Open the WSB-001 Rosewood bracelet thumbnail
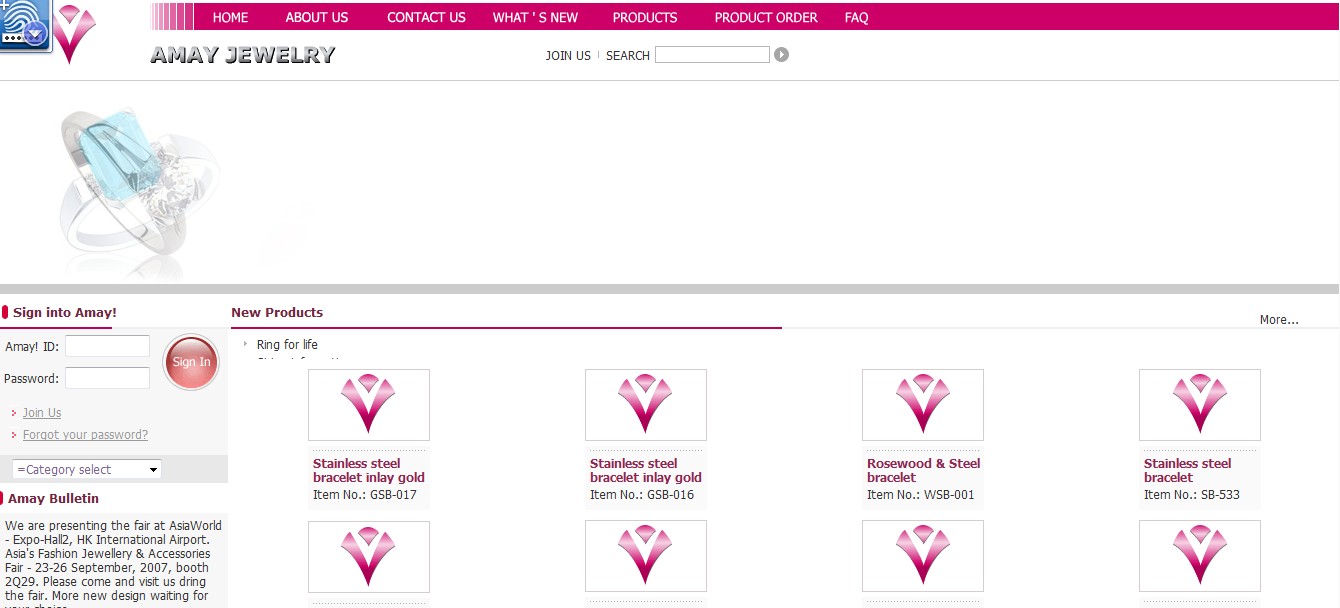 coord(923,405)
